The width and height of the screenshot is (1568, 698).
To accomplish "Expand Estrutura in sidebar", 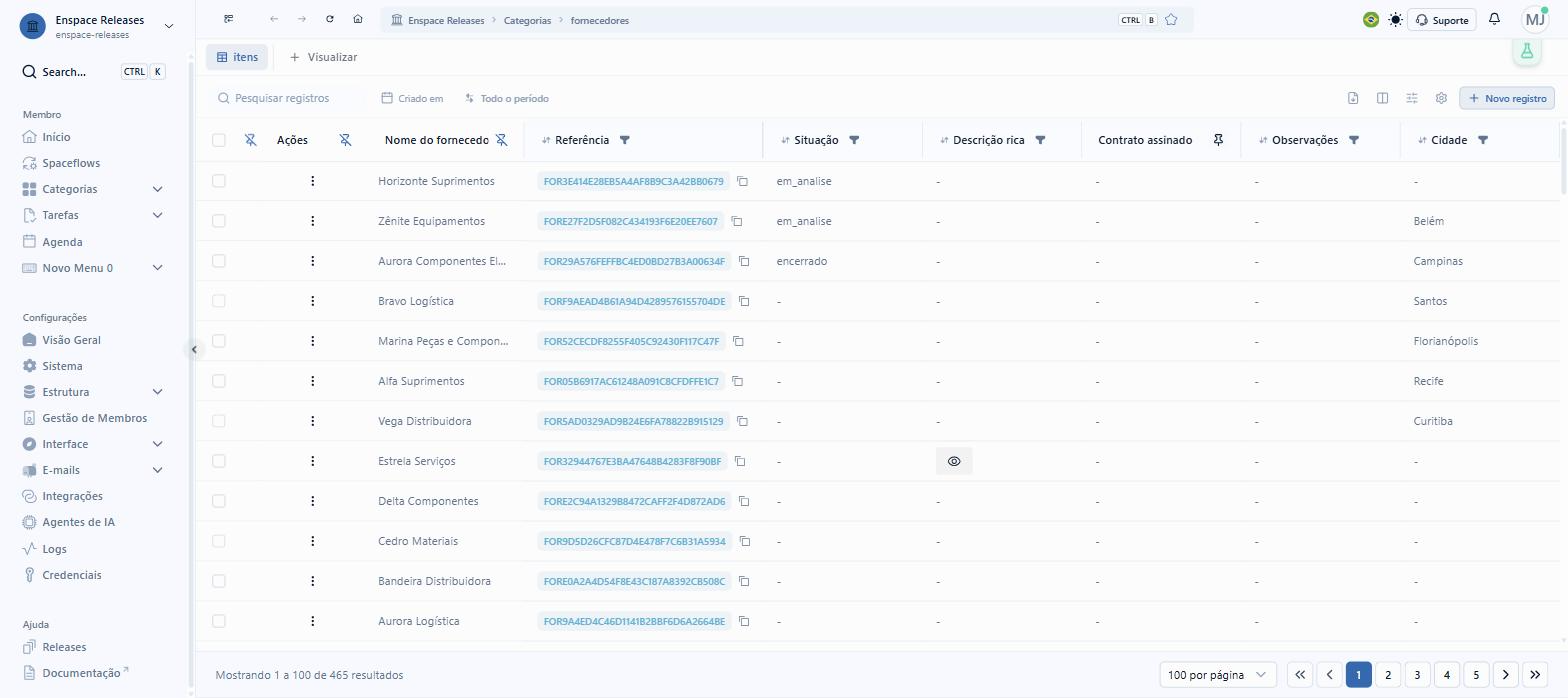I will click(157, 392).
